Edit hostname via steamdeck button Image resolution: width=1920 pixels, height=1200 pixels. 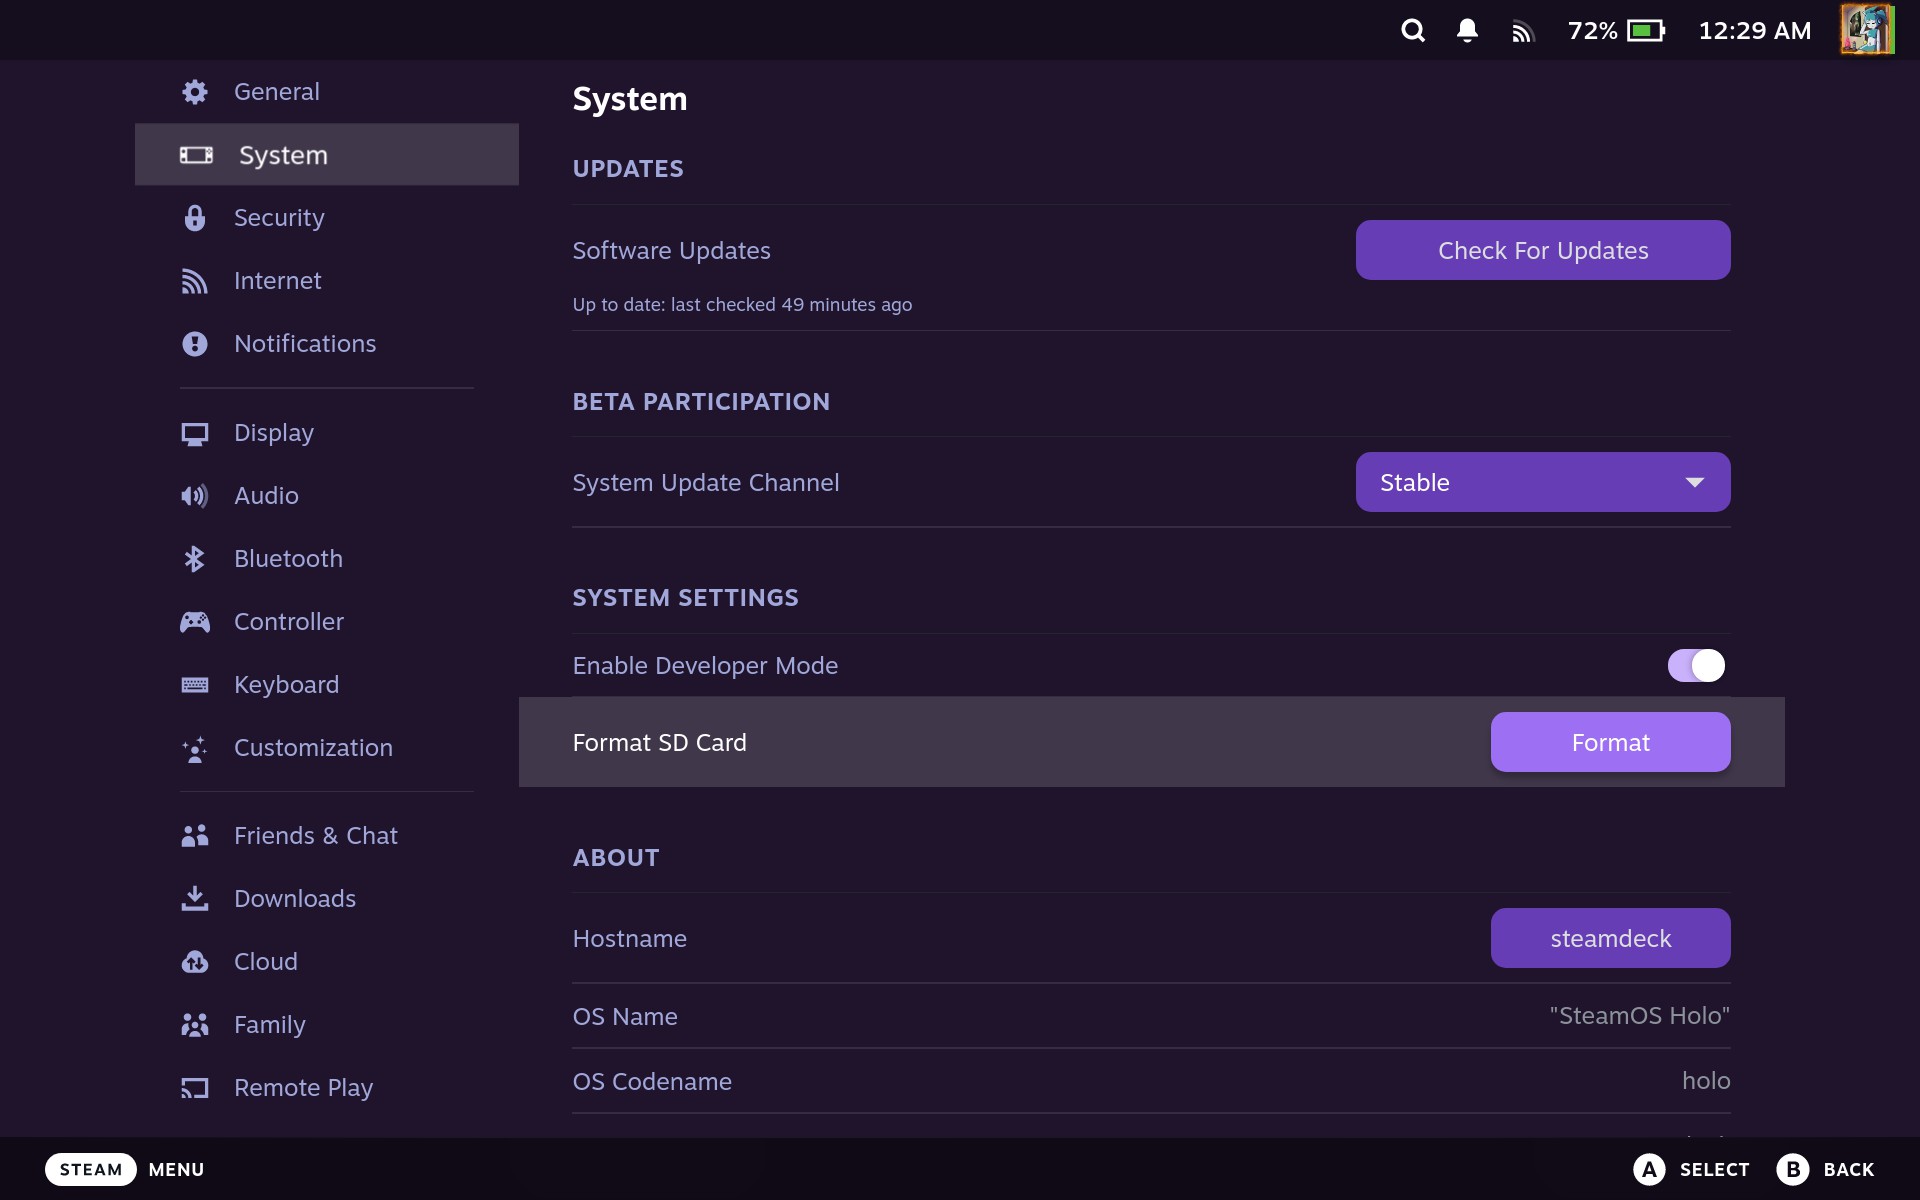[x=1610, y=938]
